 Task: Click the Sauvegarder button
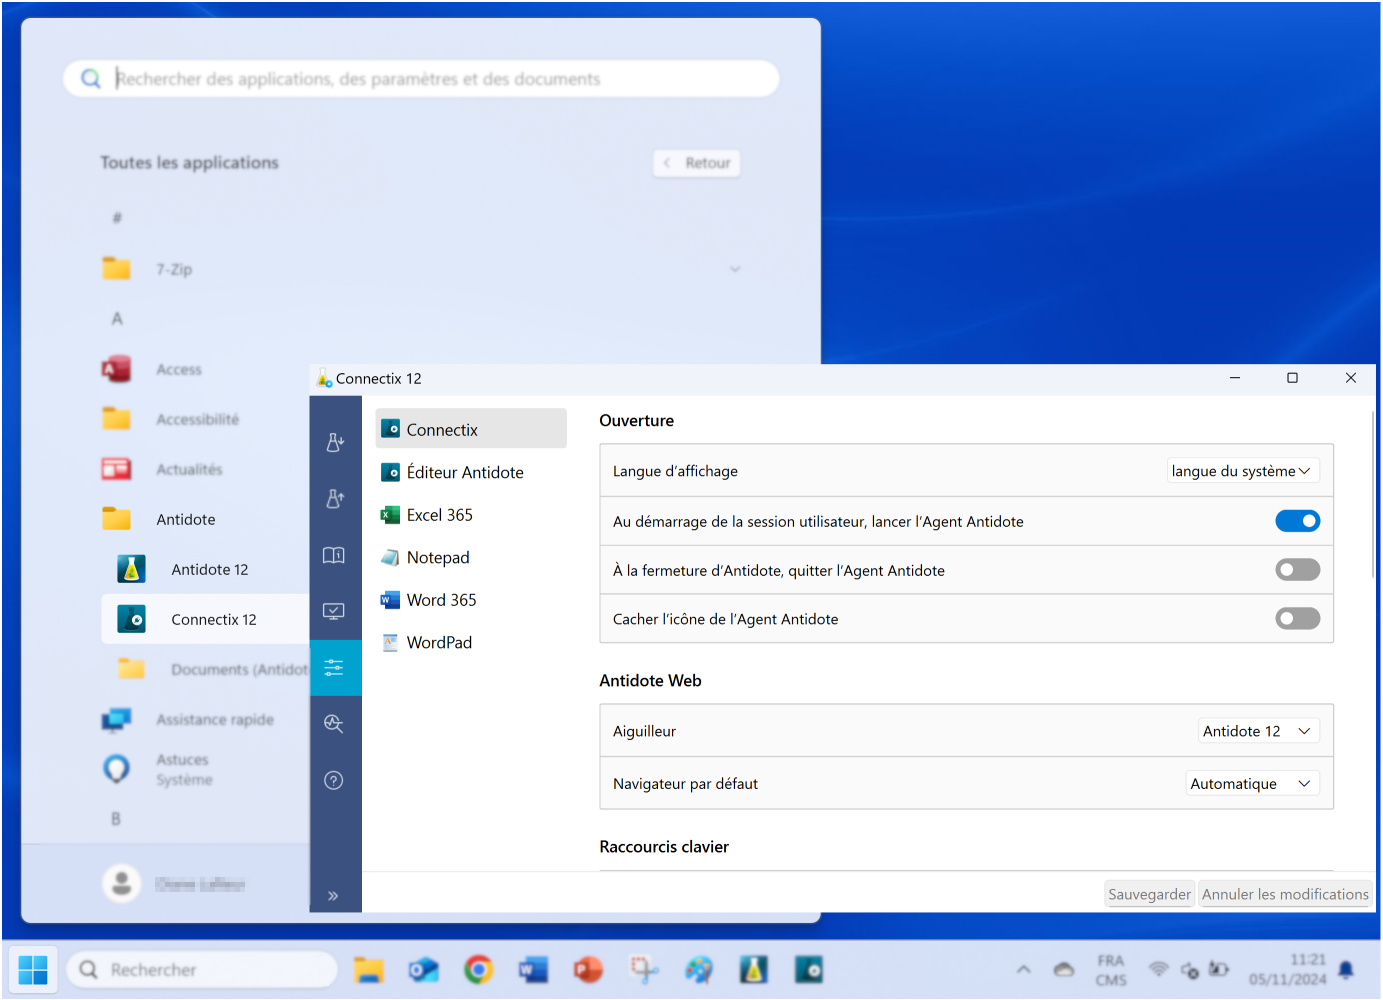1149,894
